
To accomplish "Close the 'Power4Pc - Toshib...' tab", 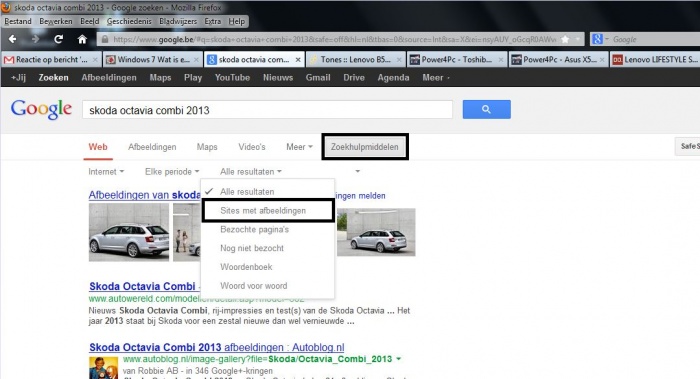I will (x=500, y=59).
